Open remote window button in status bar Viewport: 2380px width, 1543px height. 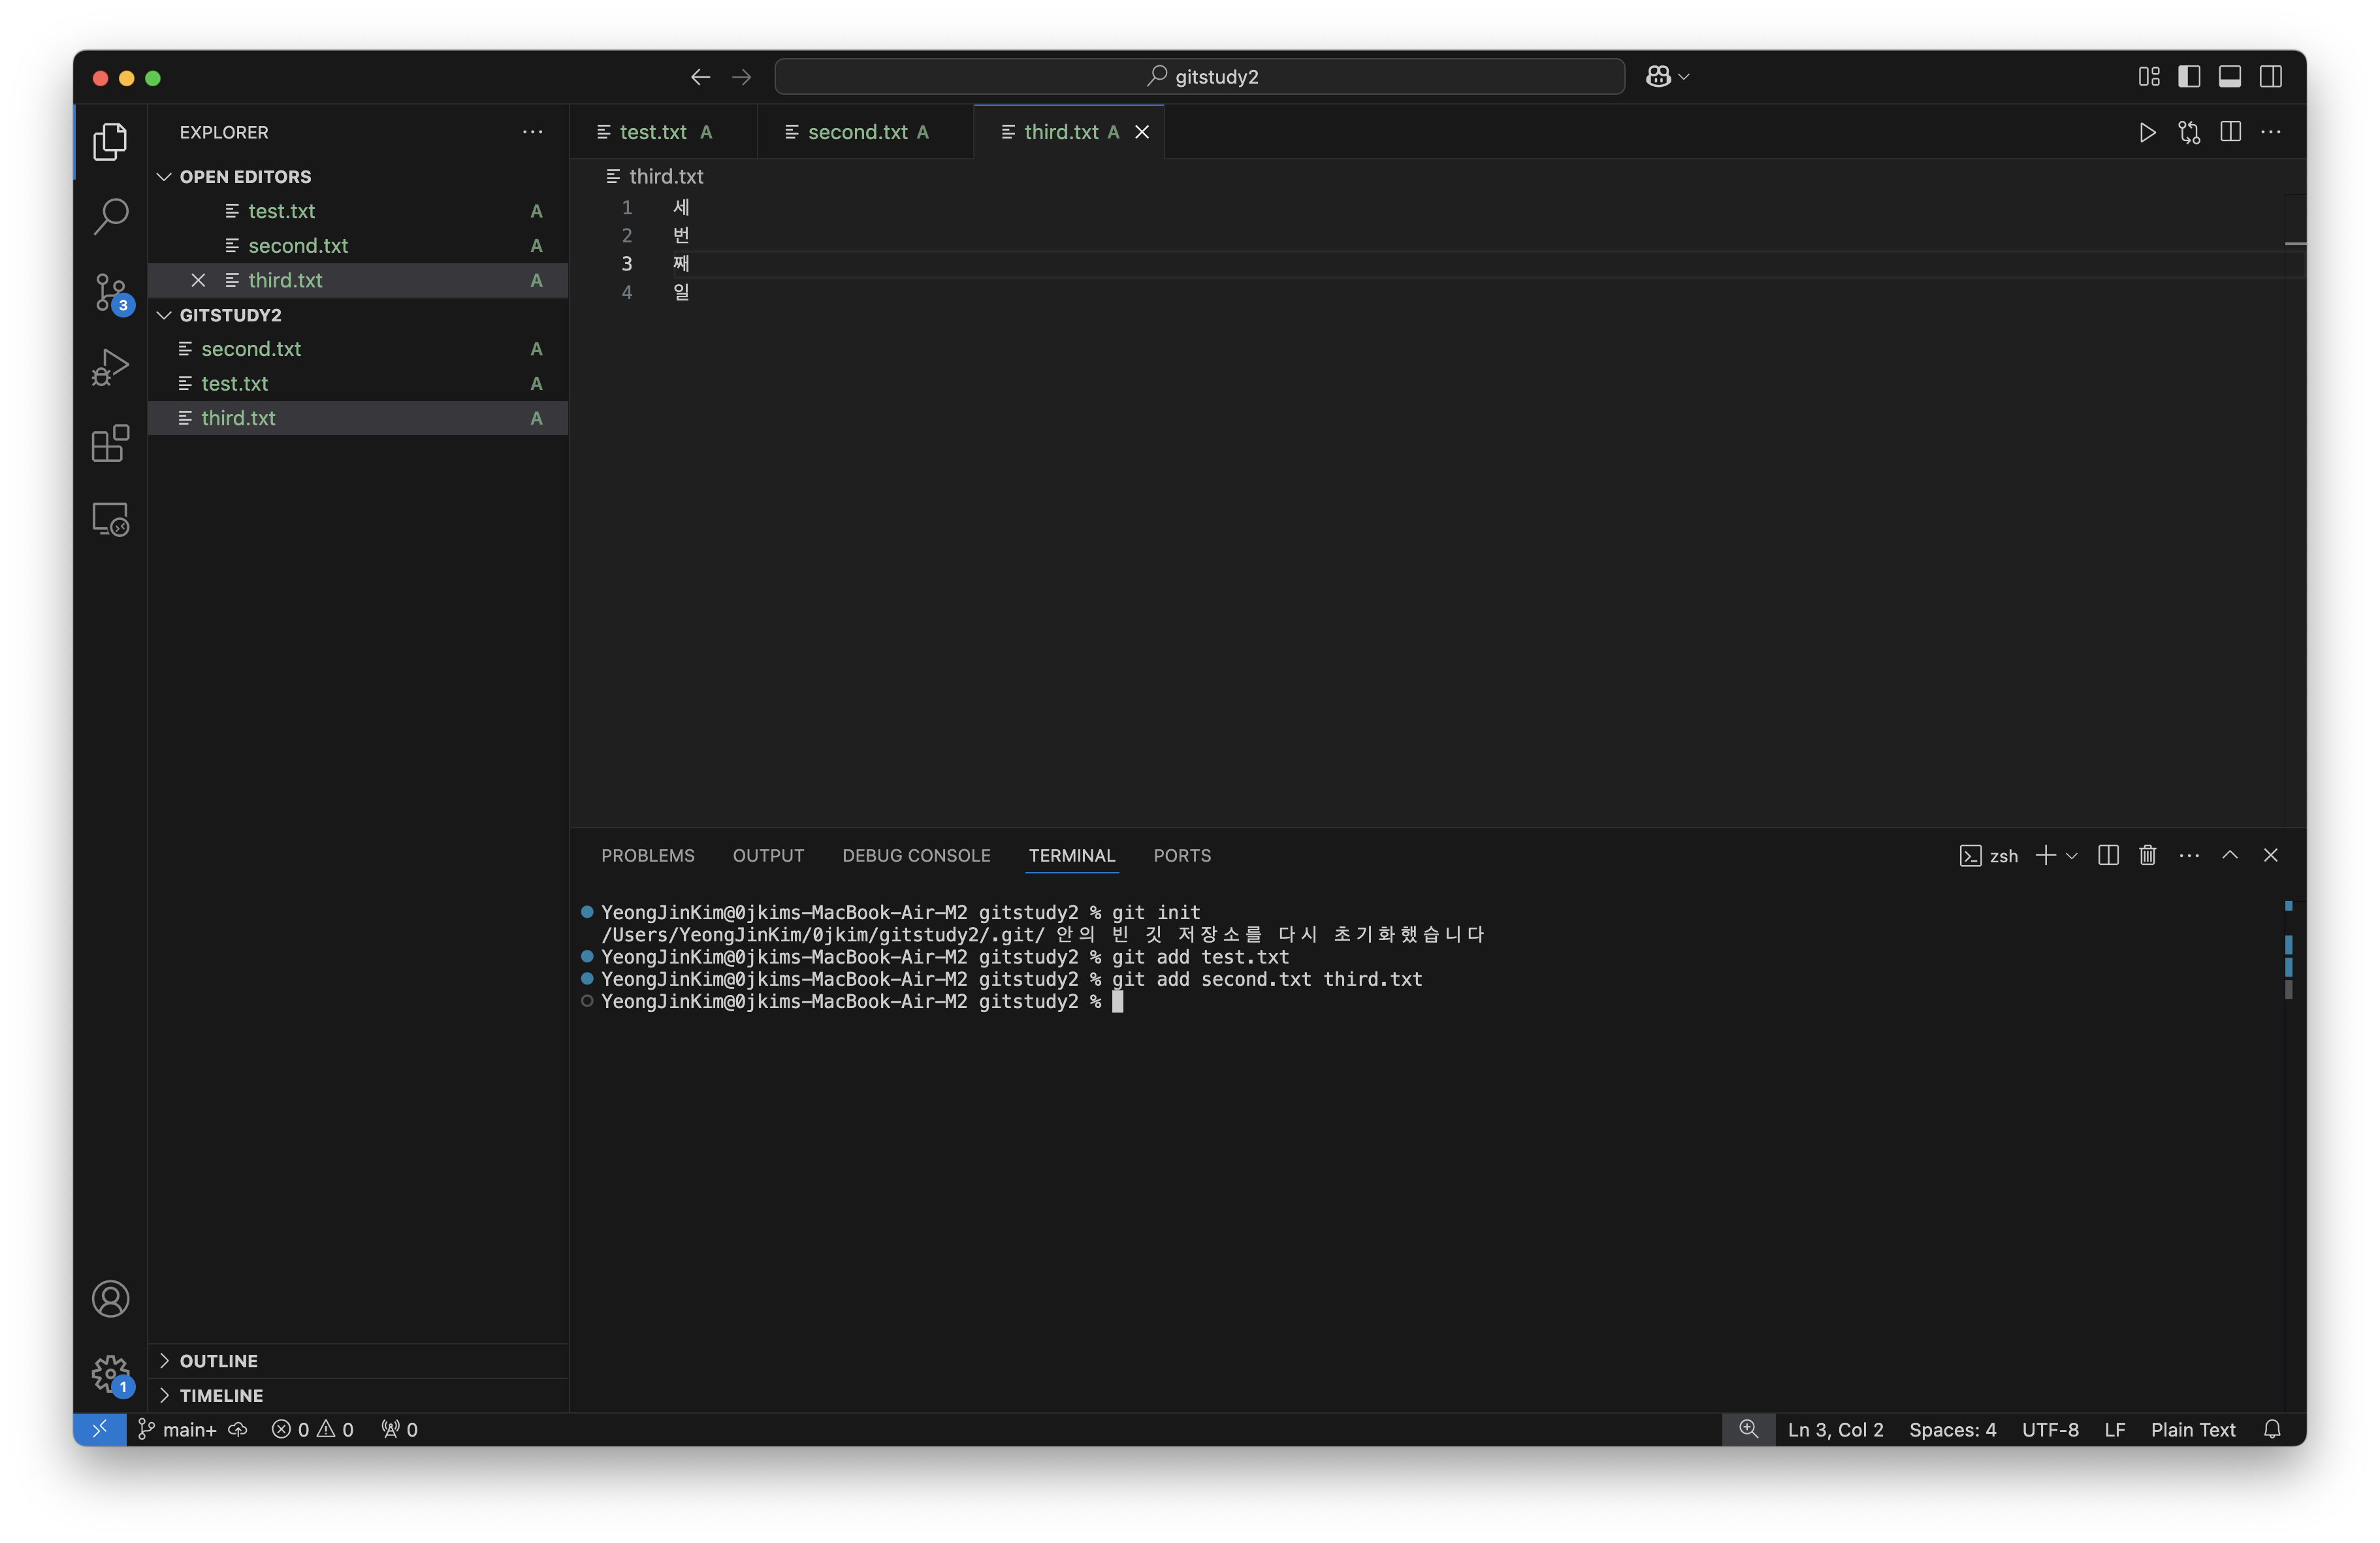(99, 1429)
